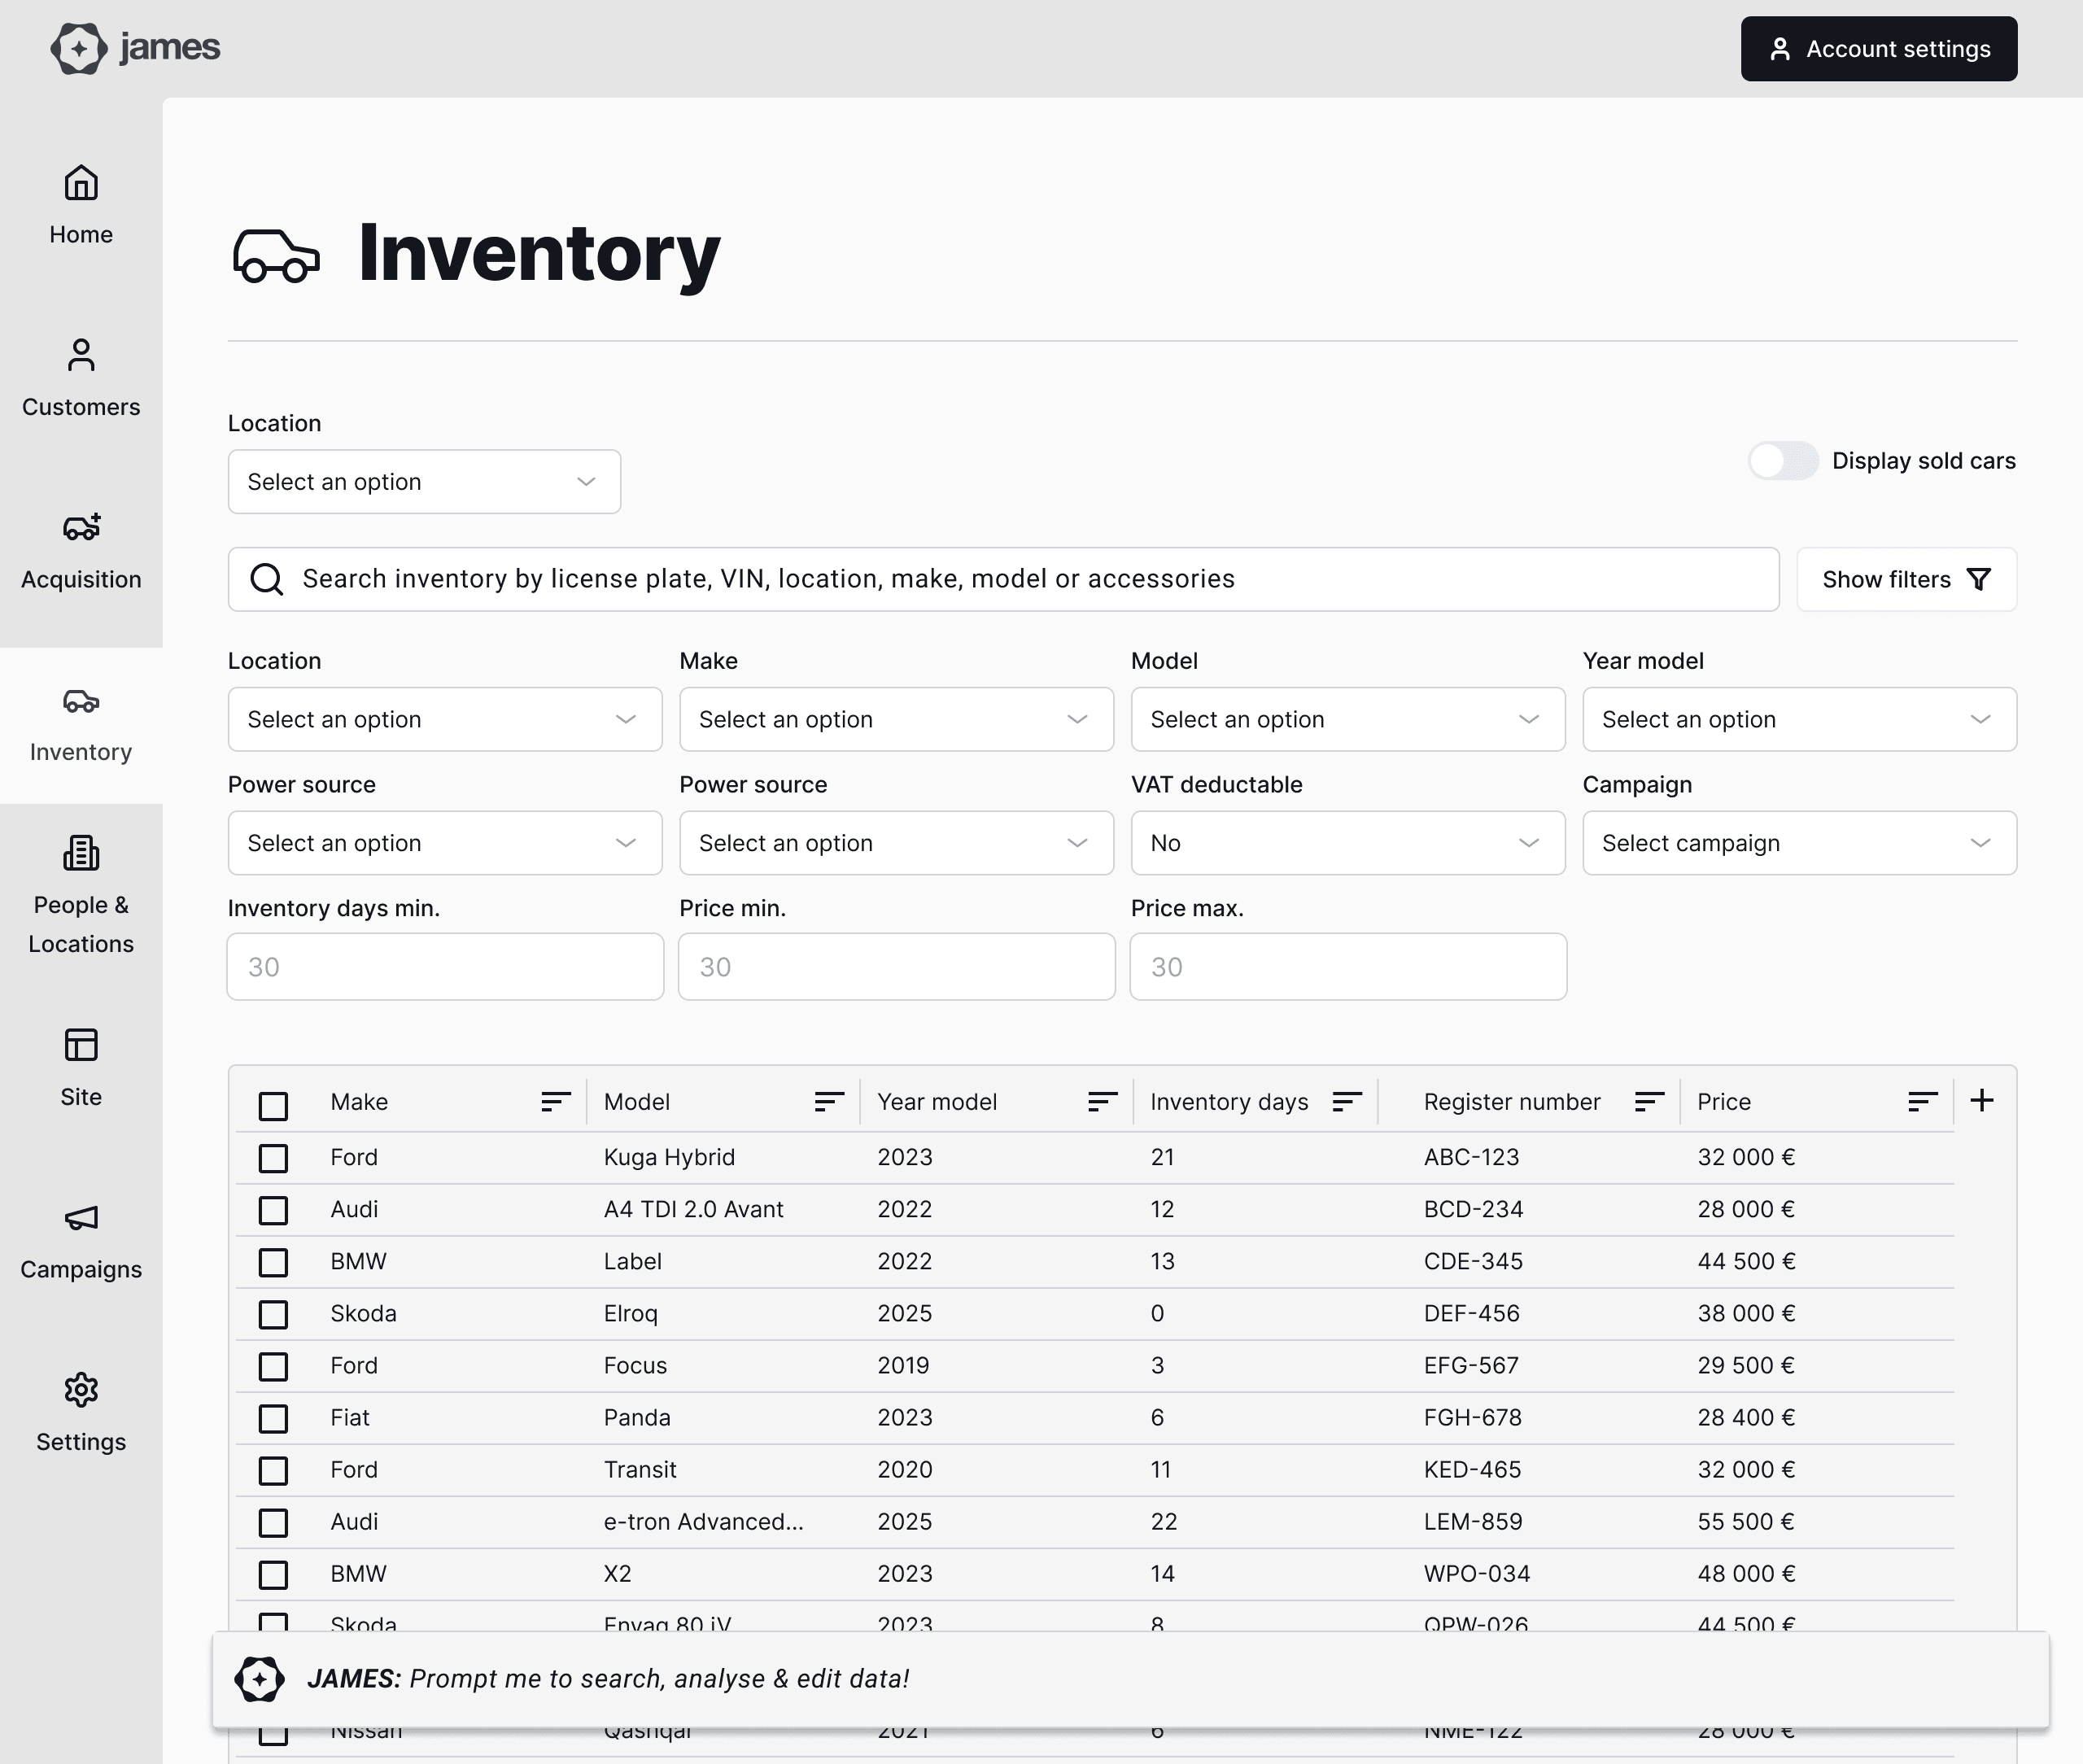The width and height of the screenshot is (2083, 1764).
Task: Go to the Inventory menu item
Action: pos(81,726)
